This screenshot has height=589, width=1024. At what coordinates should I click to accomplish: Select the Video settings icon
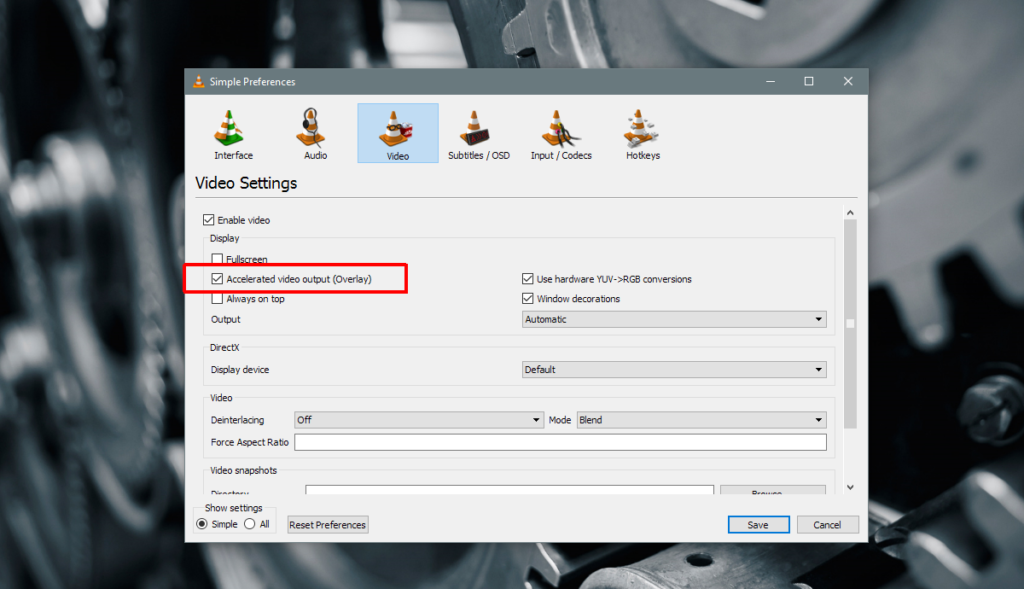click(397, 133)
